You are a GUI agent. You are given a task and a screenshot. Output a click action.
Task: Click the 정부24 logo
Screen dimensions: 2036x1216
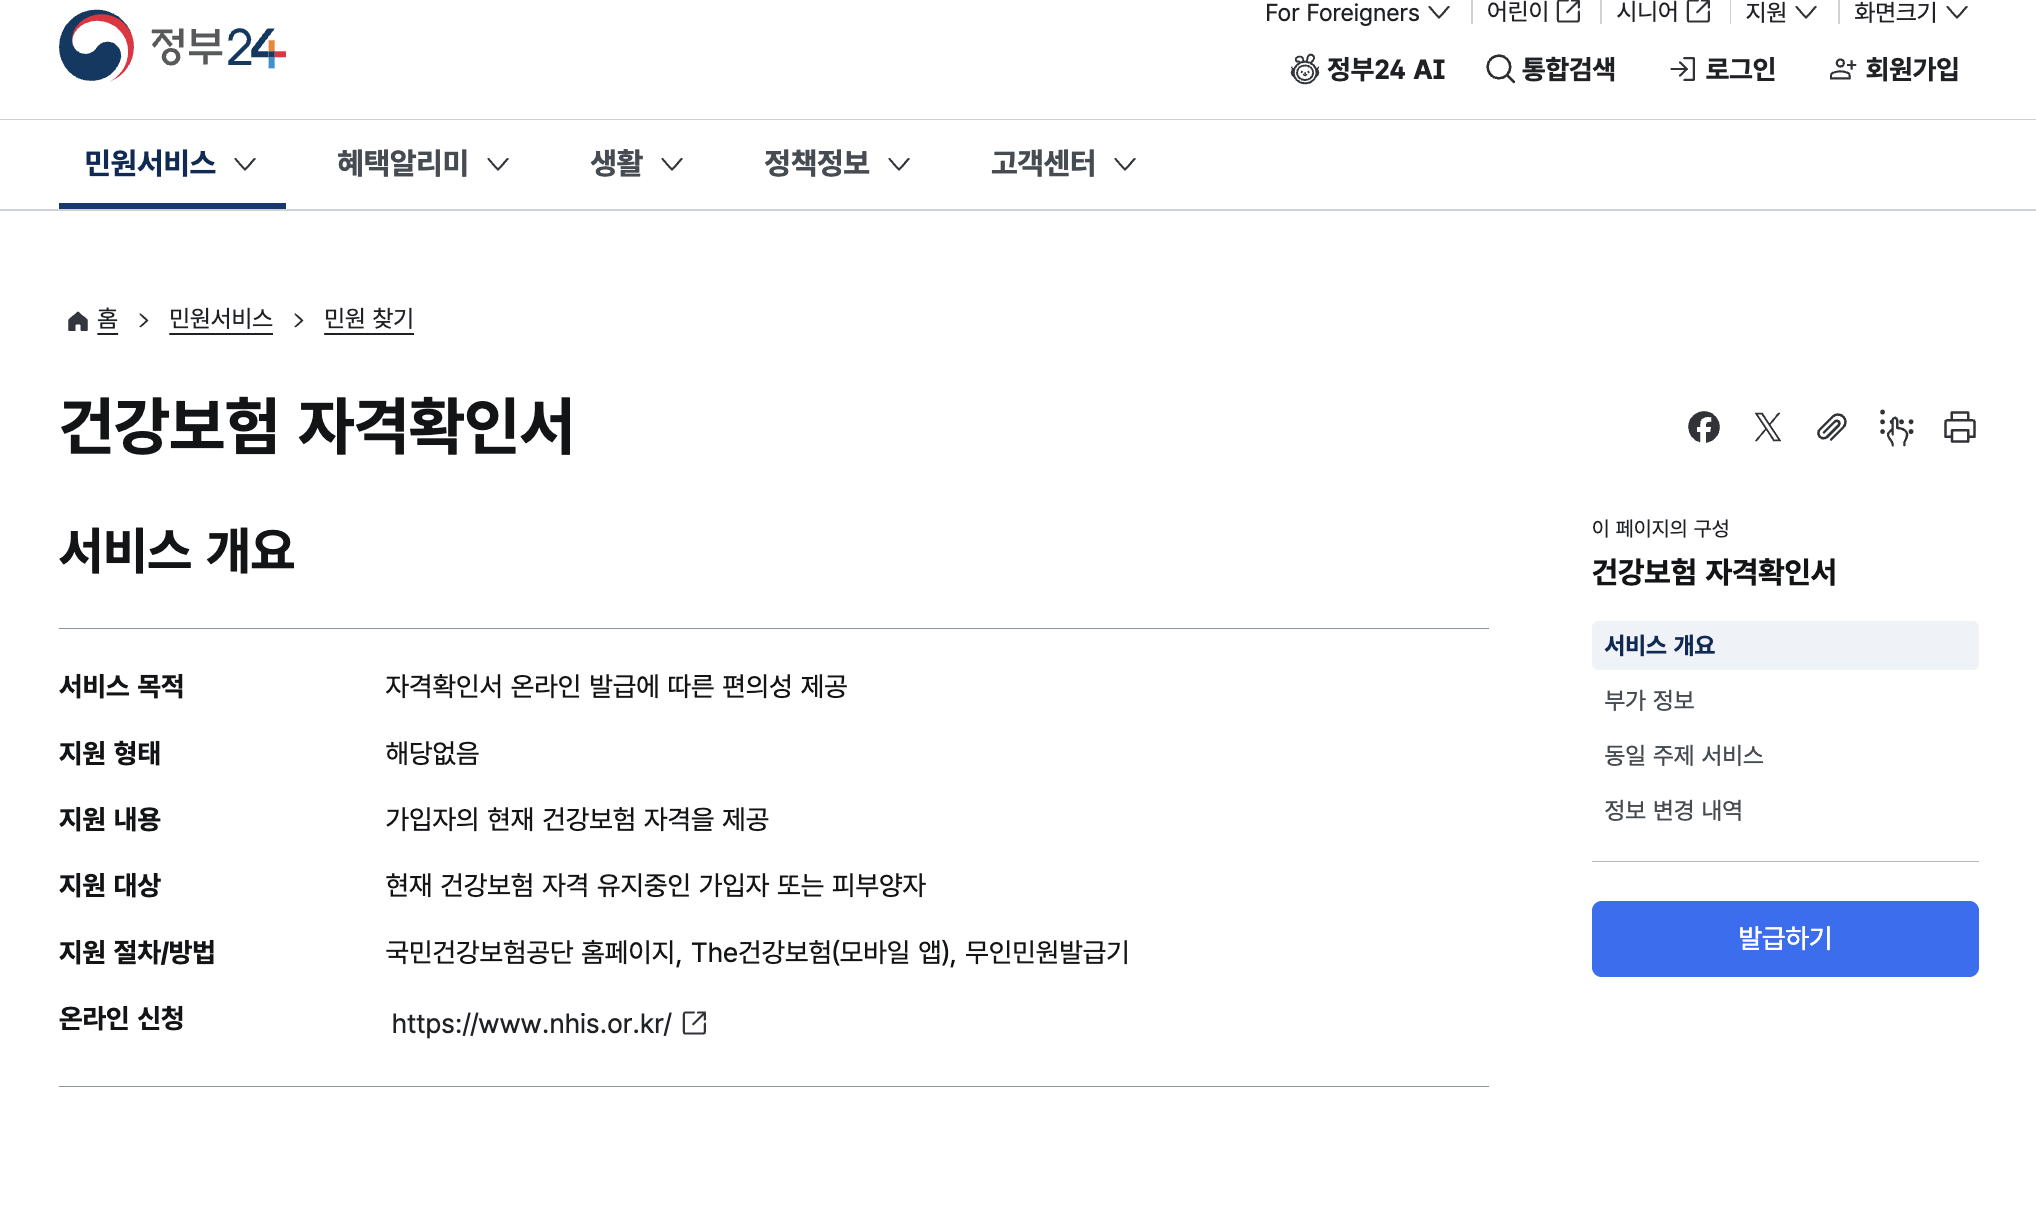coord(172,46)
